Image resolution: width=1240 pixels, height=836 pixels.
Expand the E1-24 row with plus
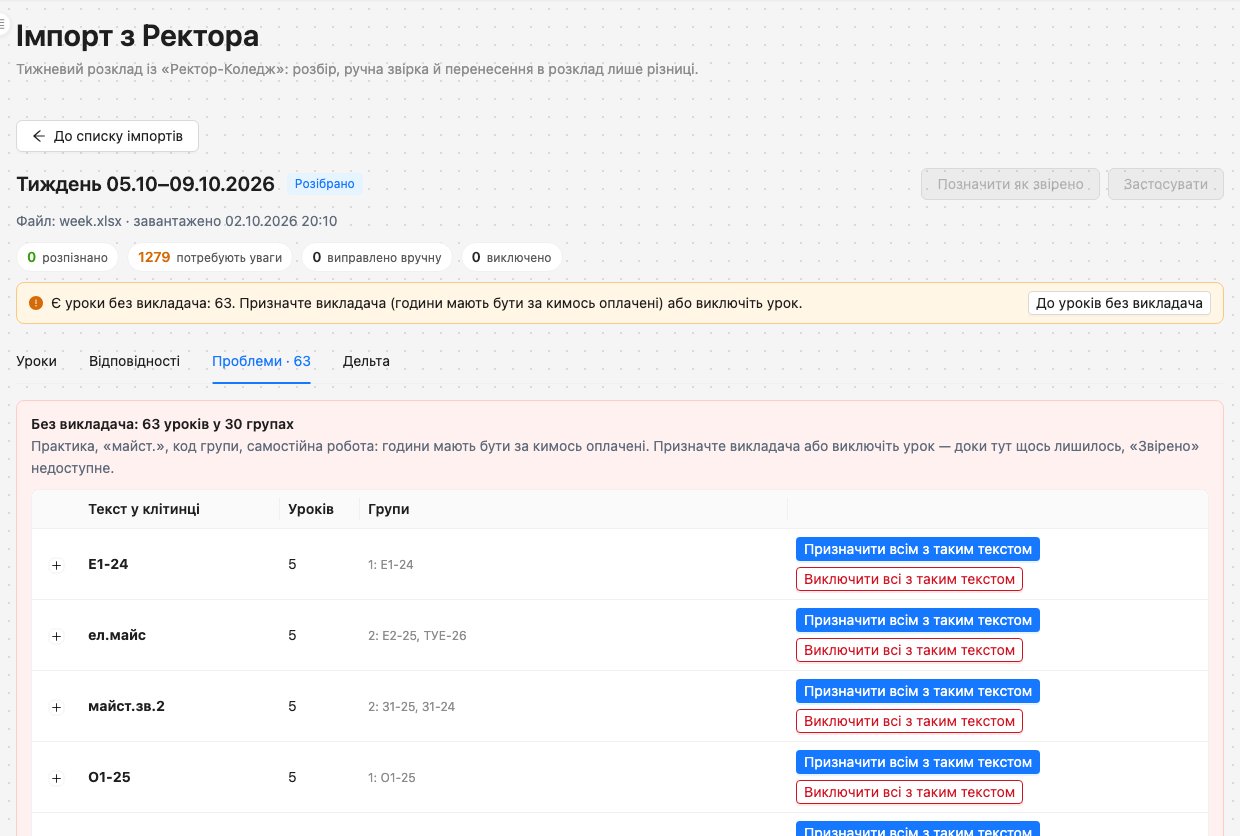pyautogui.click(x=57, y=565)
